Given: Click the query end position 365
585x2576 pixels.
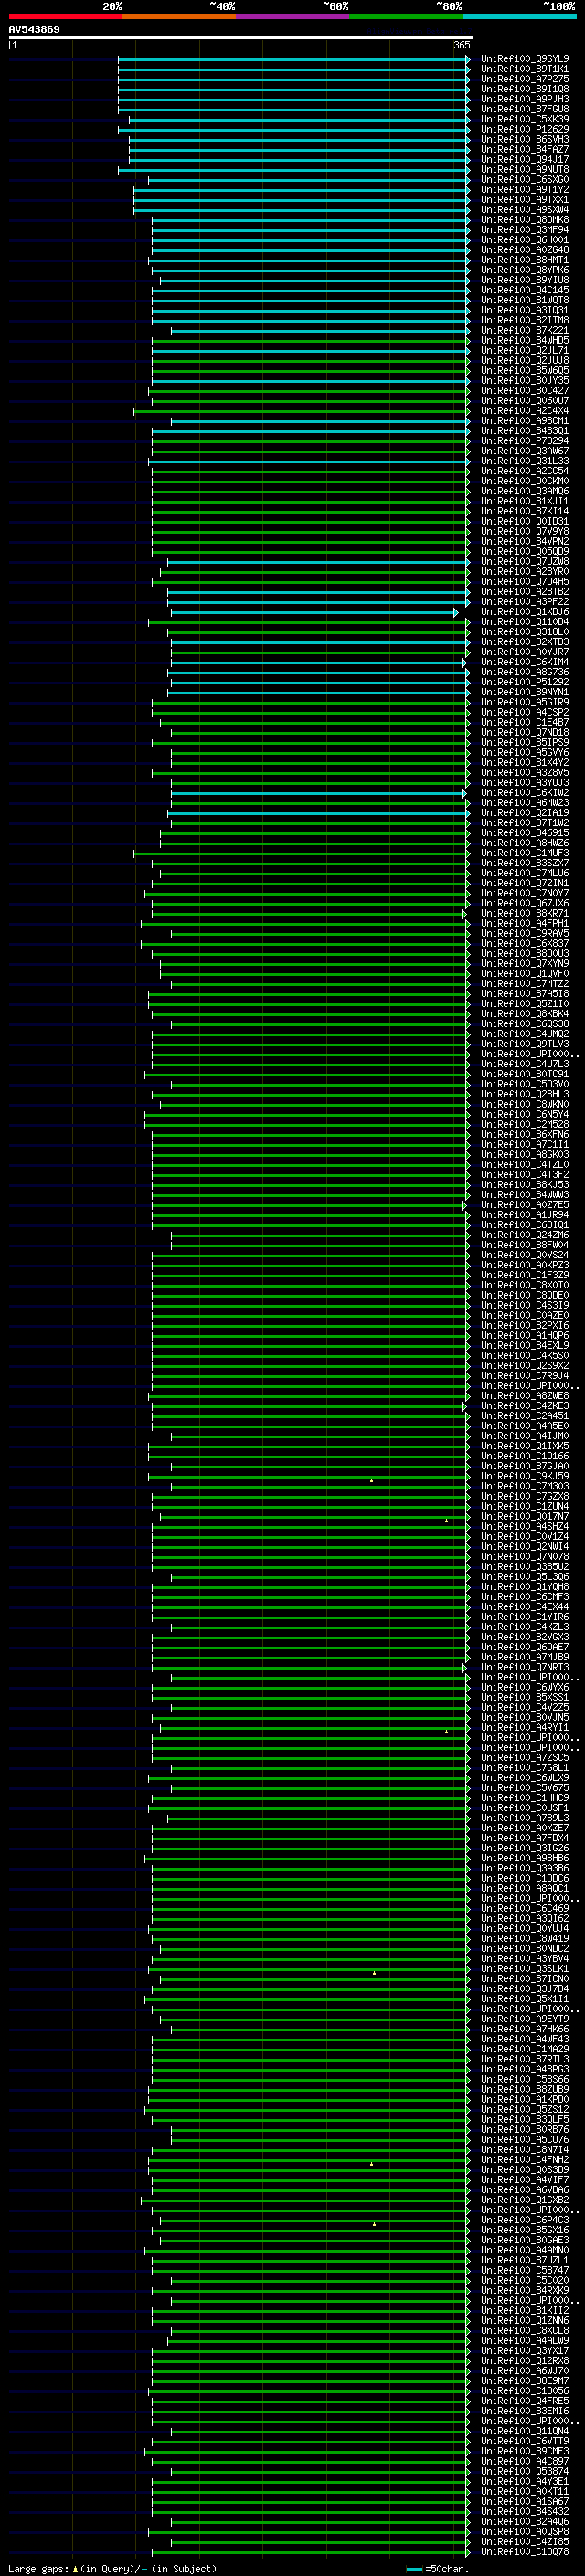Looking at the screenshot, I should point(462,45).
